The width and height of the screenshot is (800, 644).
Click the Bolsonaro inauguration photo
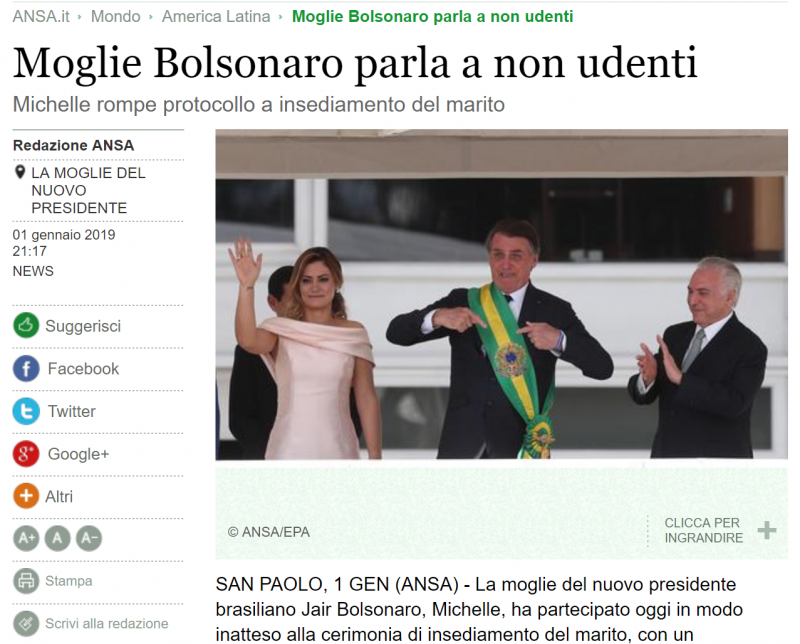tap(502, 294)
